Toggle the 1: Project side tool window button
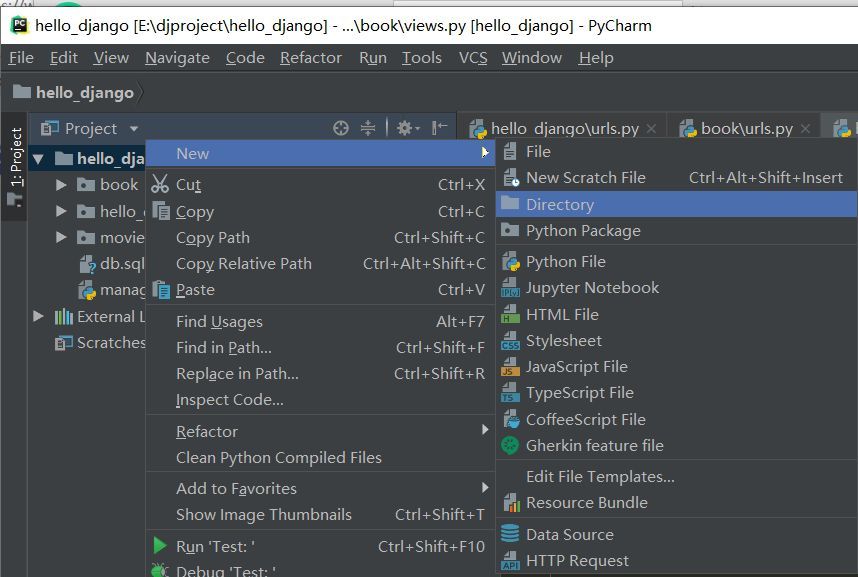 tap(16, 166)
